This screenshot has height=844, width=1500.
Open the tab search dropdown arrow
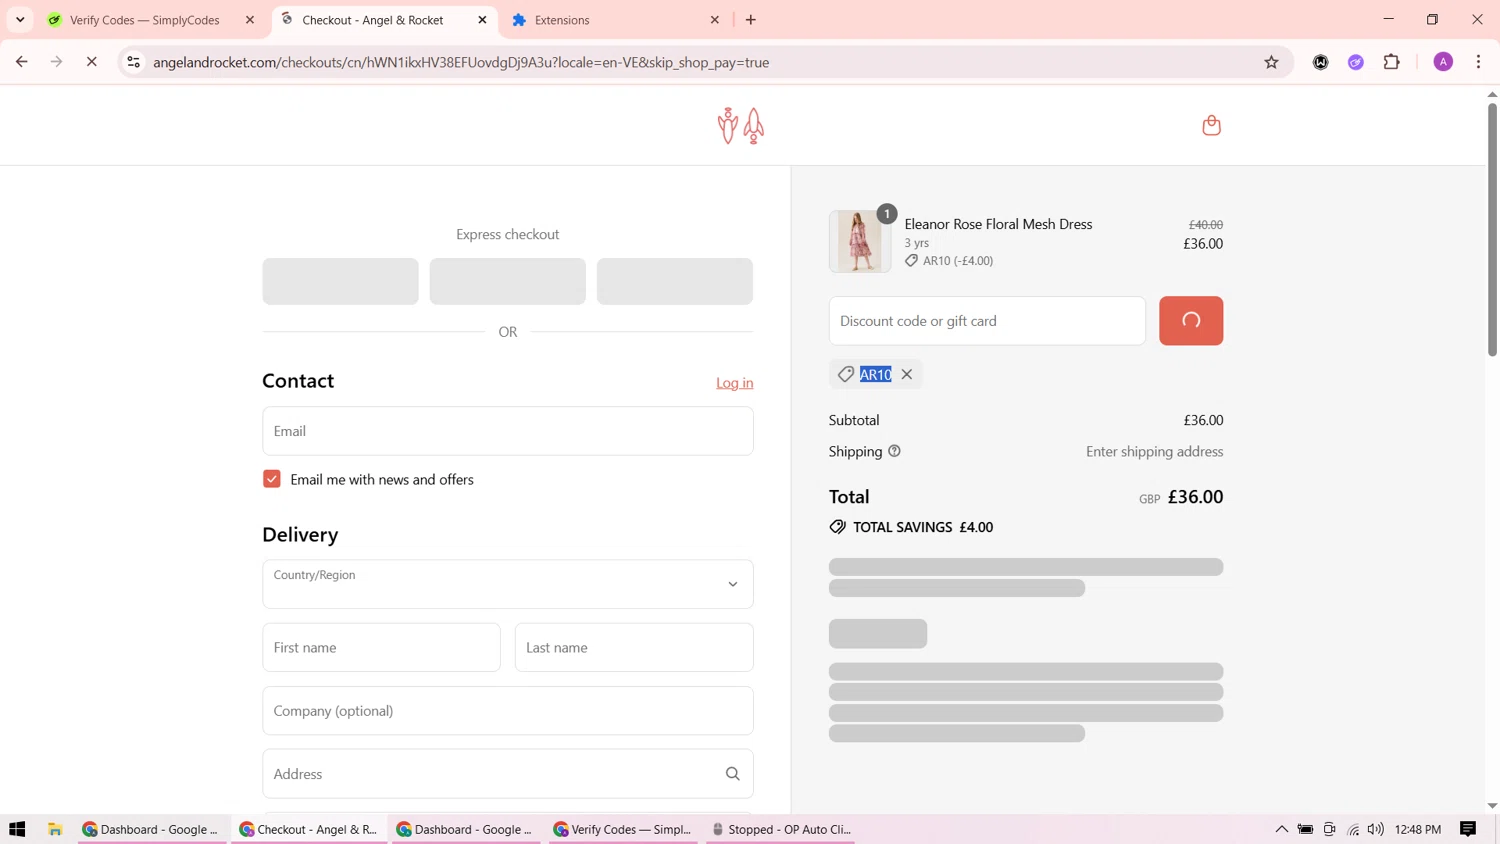coord(20,20)
